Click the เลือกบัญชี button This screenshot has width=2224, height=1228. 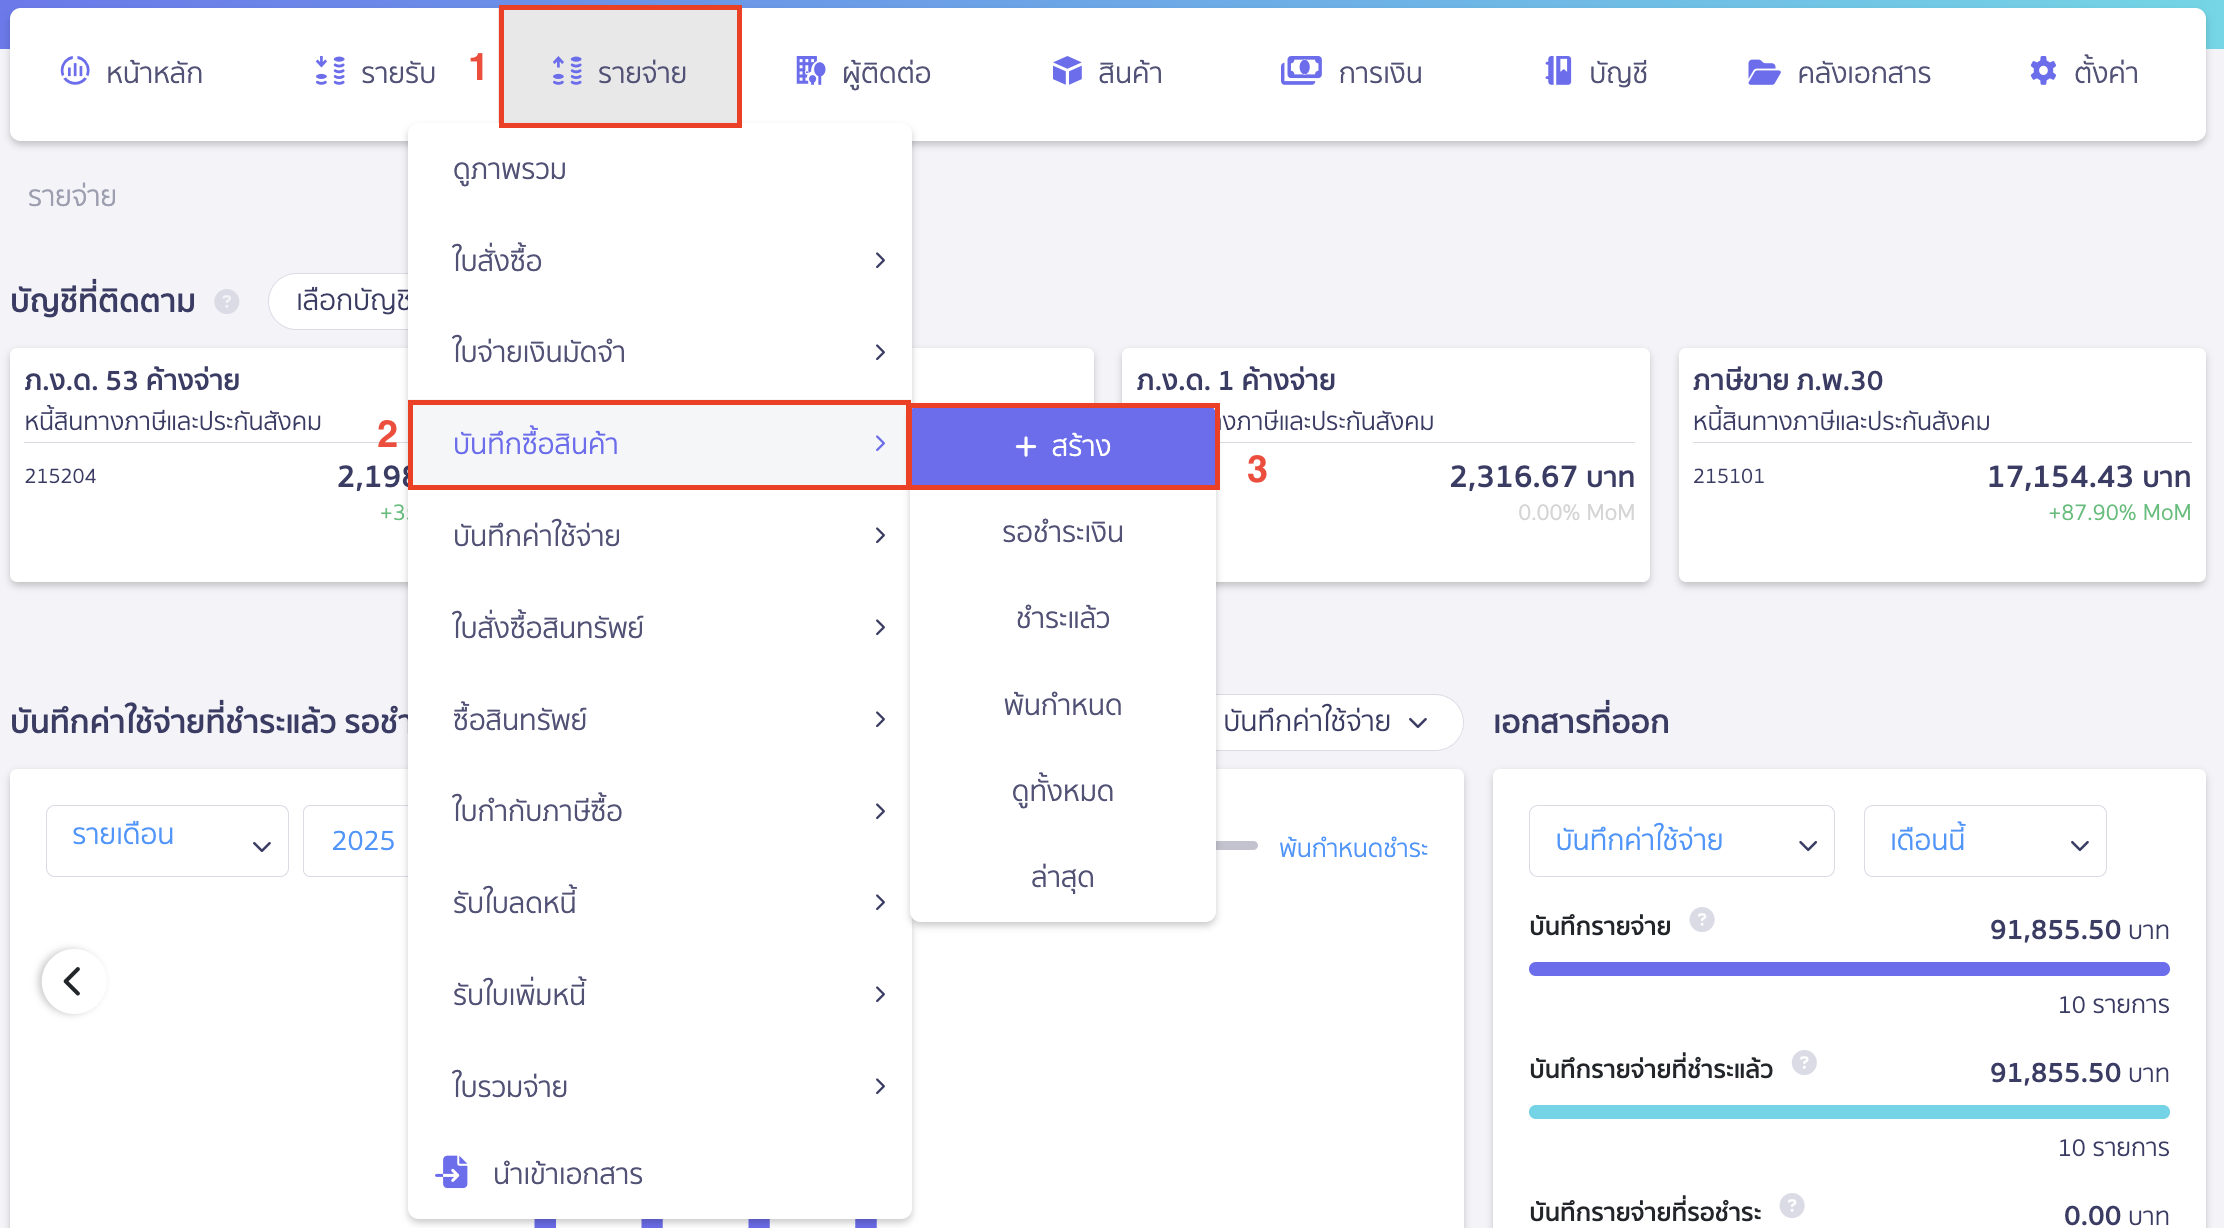coord(340,301)
